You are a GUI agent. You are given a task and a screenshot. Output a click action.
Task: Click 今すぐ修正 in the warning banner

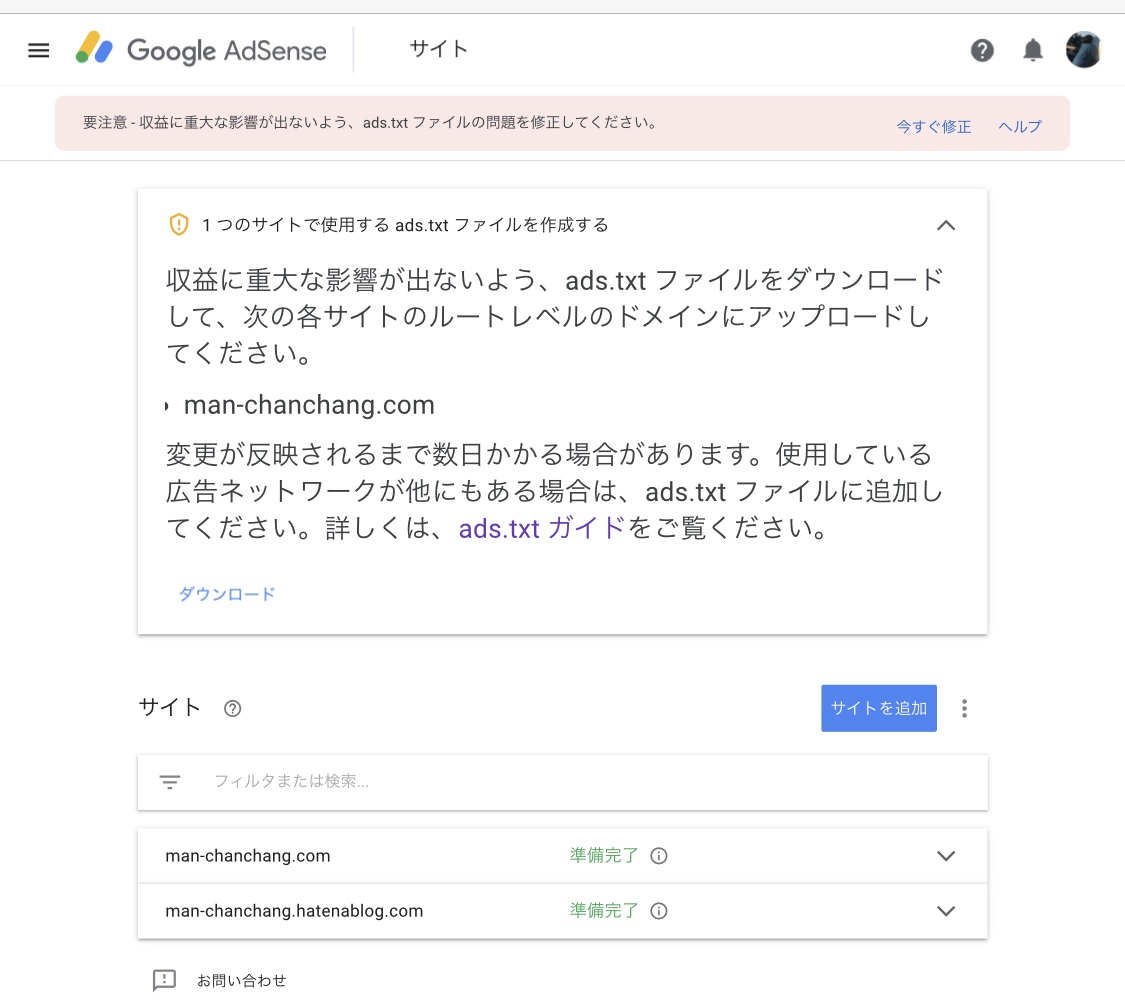933,126
